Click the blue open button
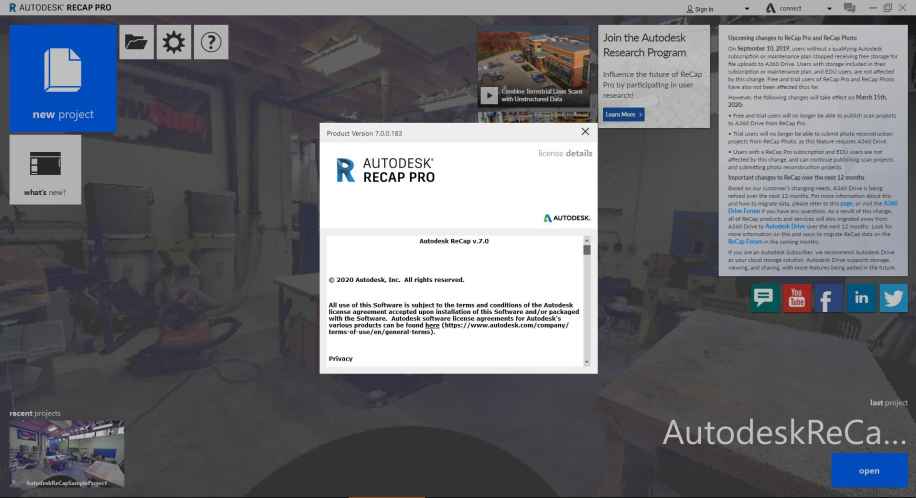The width and height of the screenshot is (916, 498). pos(869,470)
